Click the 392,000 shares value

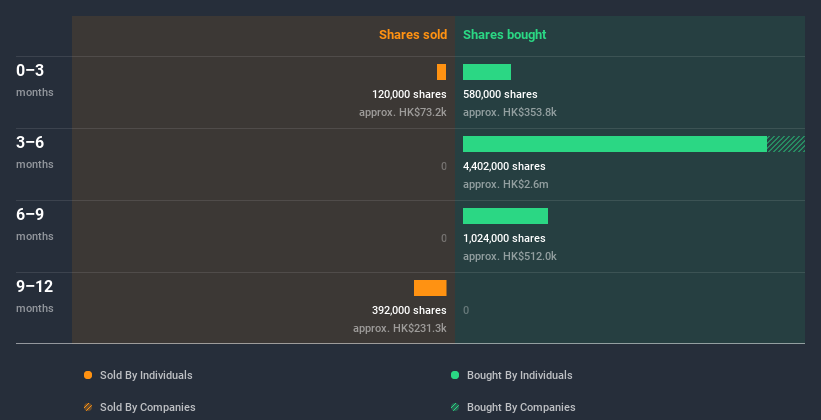409,310
